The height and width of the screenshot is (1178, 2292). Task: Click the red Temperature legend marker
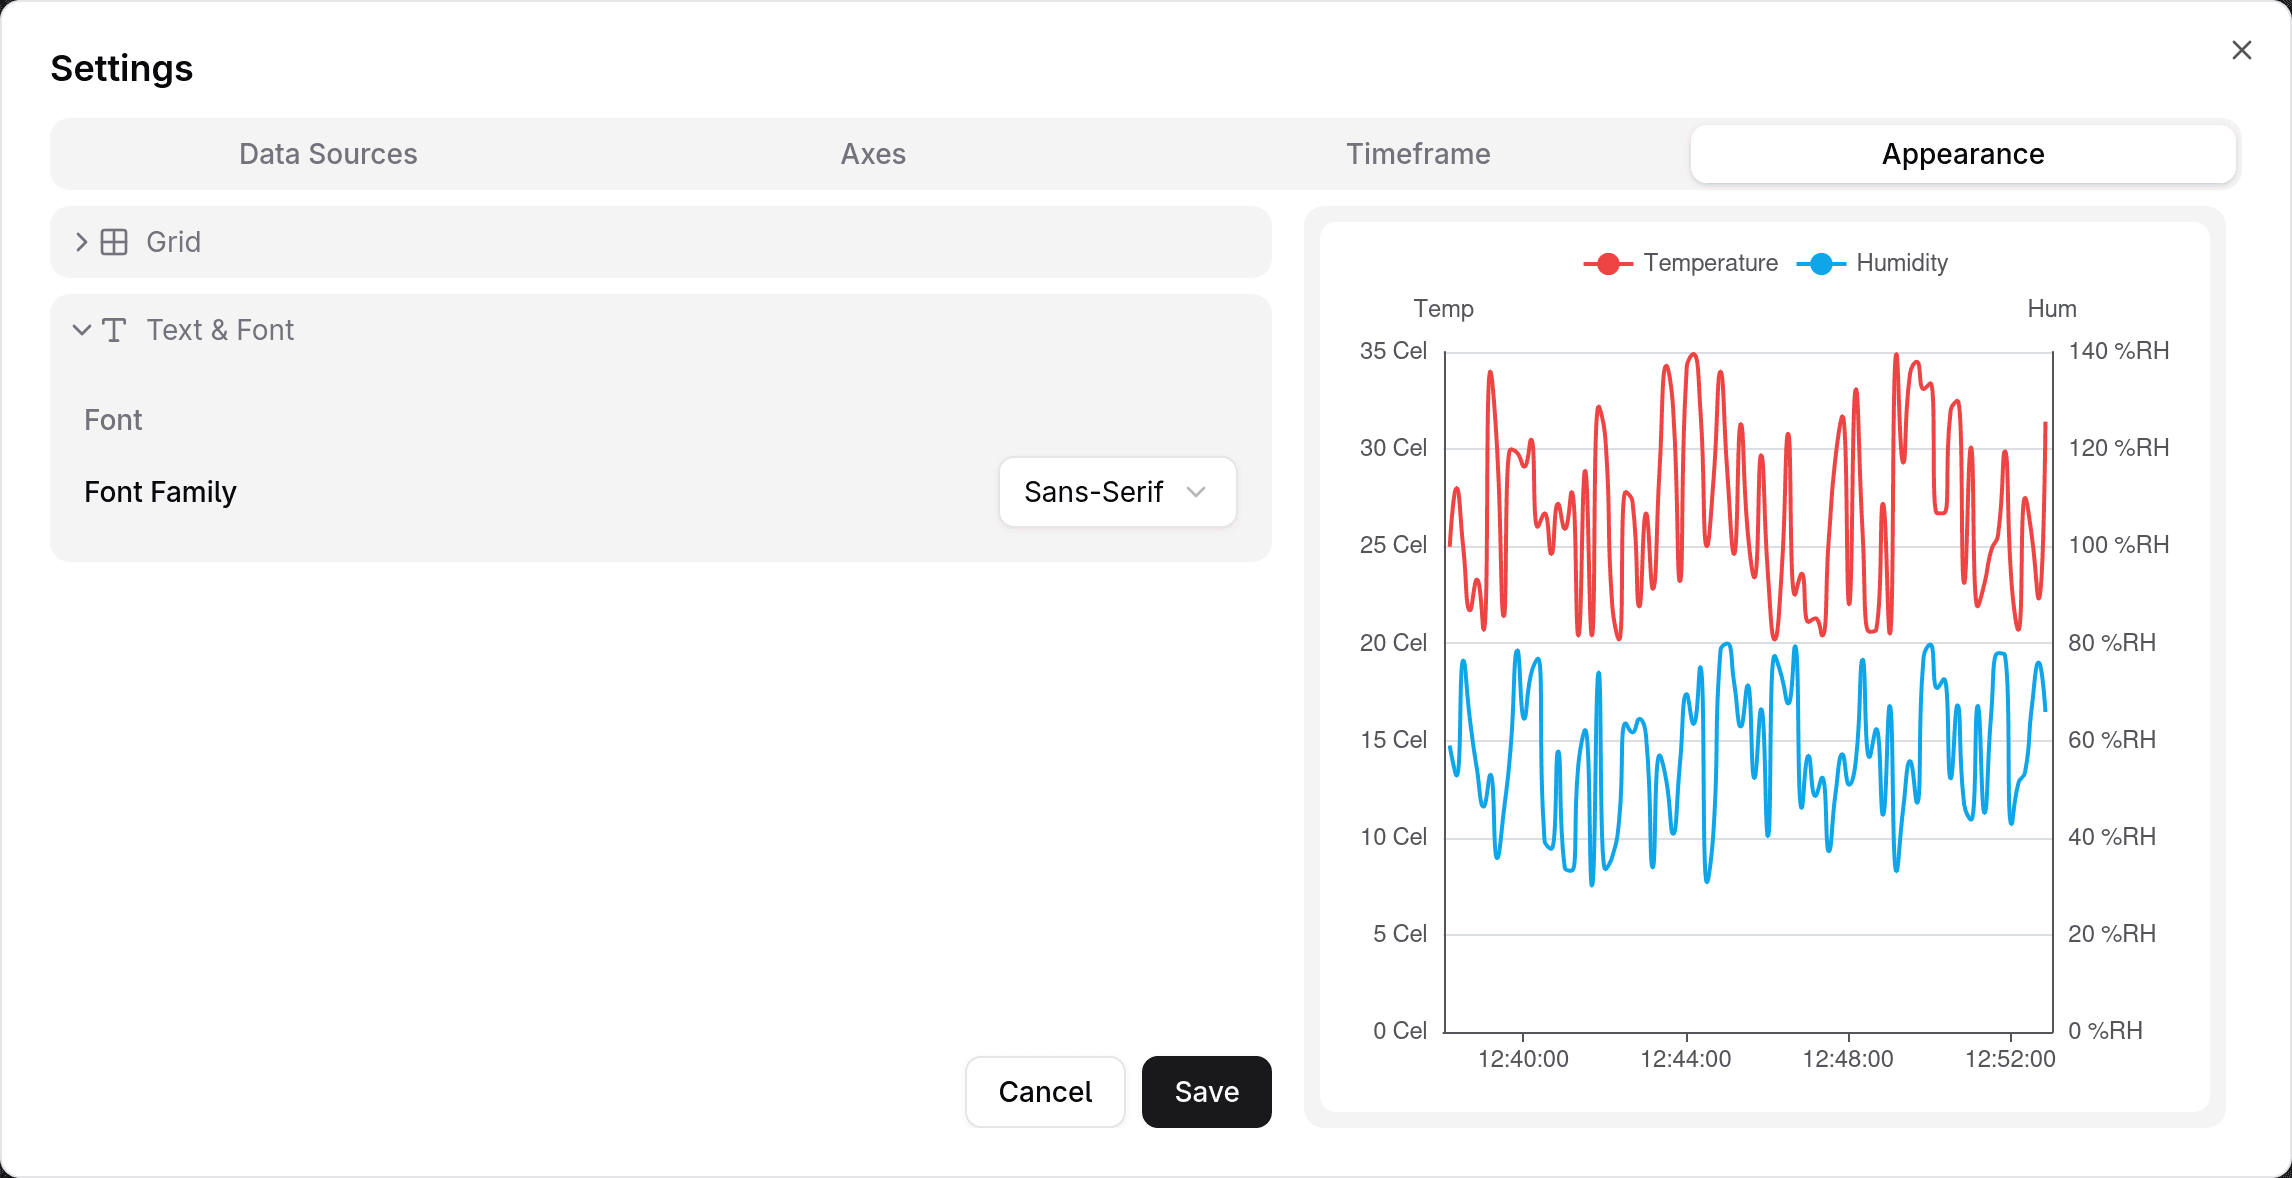pyautogui.click(x=1608, y=264)
